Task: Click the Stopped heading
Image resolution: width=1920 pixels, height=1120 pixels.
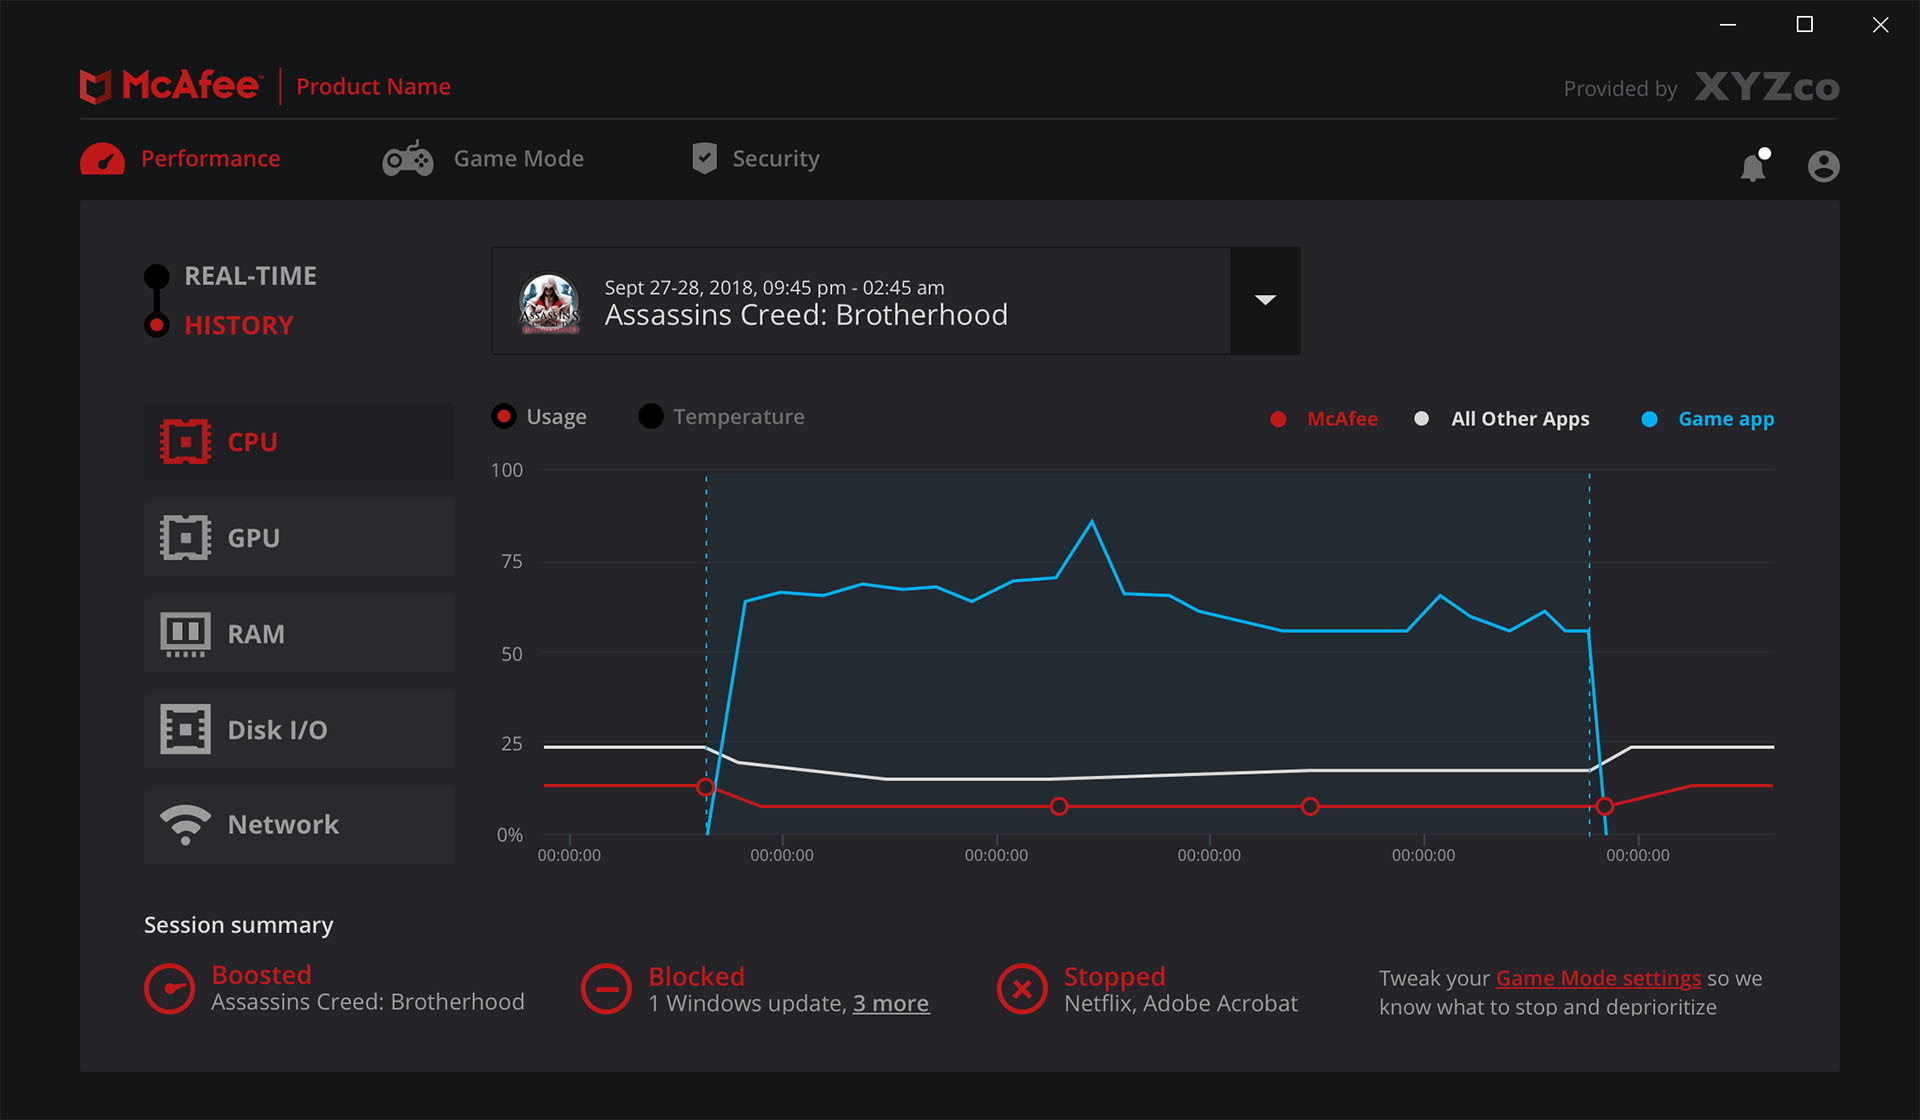Action: (x=1114, y=976)
